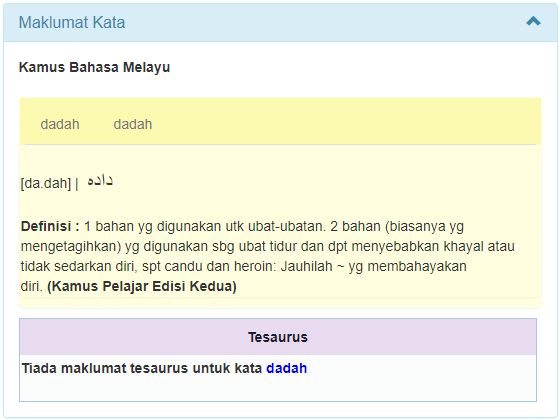The width and height of the screenshot is (560, 420).
Task: Click Tiada maklumat tesaurus untuk kata text
Action: 142,368
